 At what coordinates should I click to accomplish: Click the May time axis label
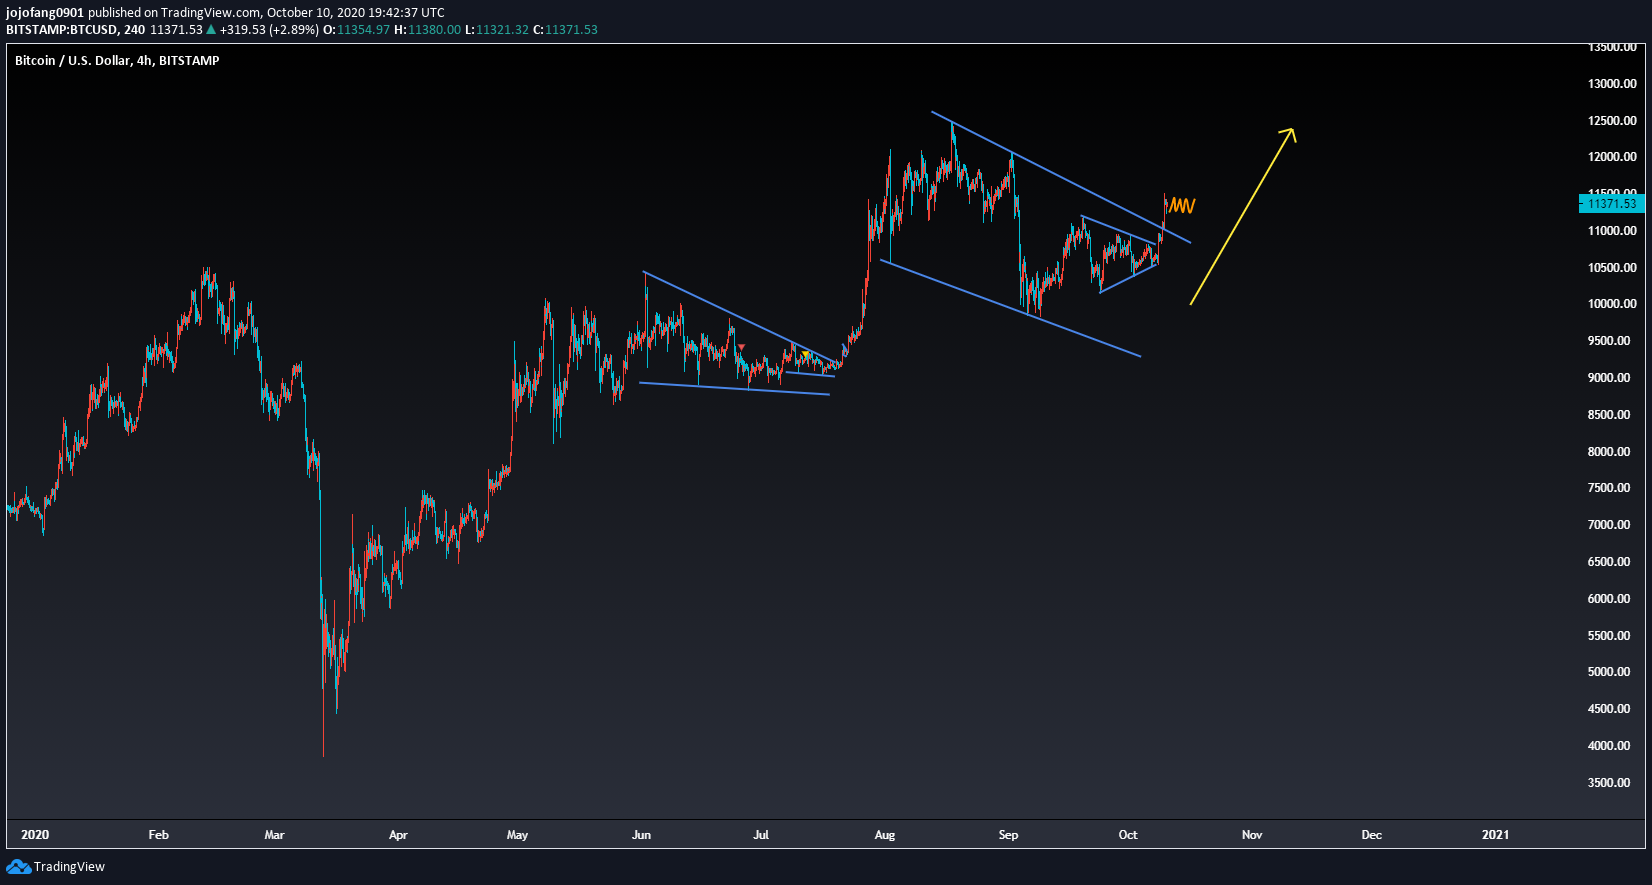click(518, 835)
